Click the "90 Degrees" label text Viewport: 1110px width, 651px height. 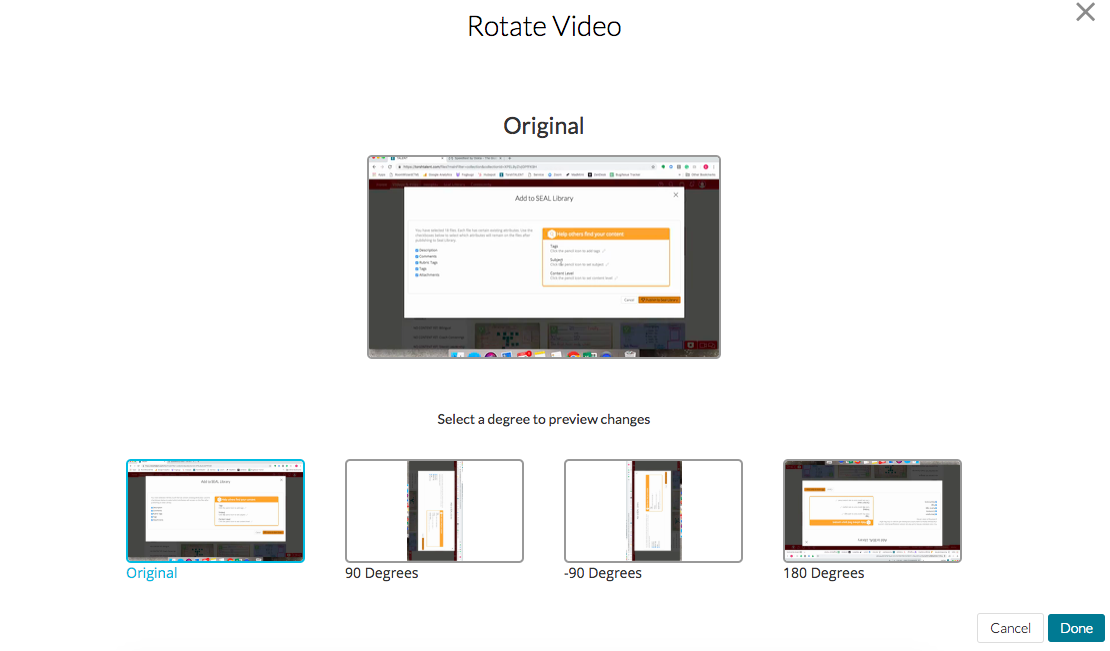pos(382,573)
